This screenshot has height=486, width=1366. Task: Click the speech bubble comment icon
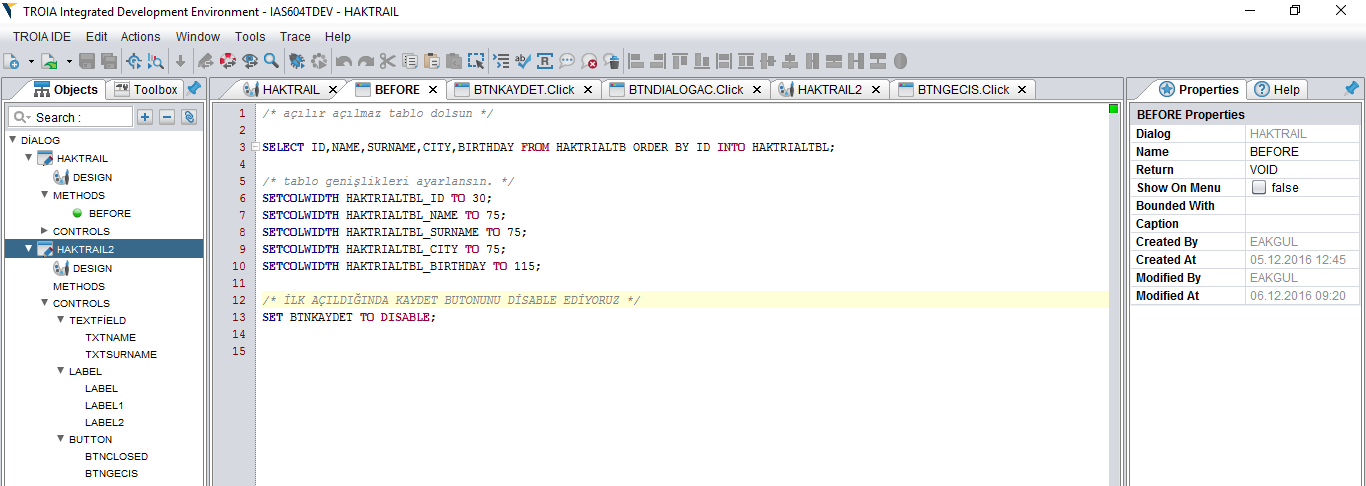coord(567,61)
